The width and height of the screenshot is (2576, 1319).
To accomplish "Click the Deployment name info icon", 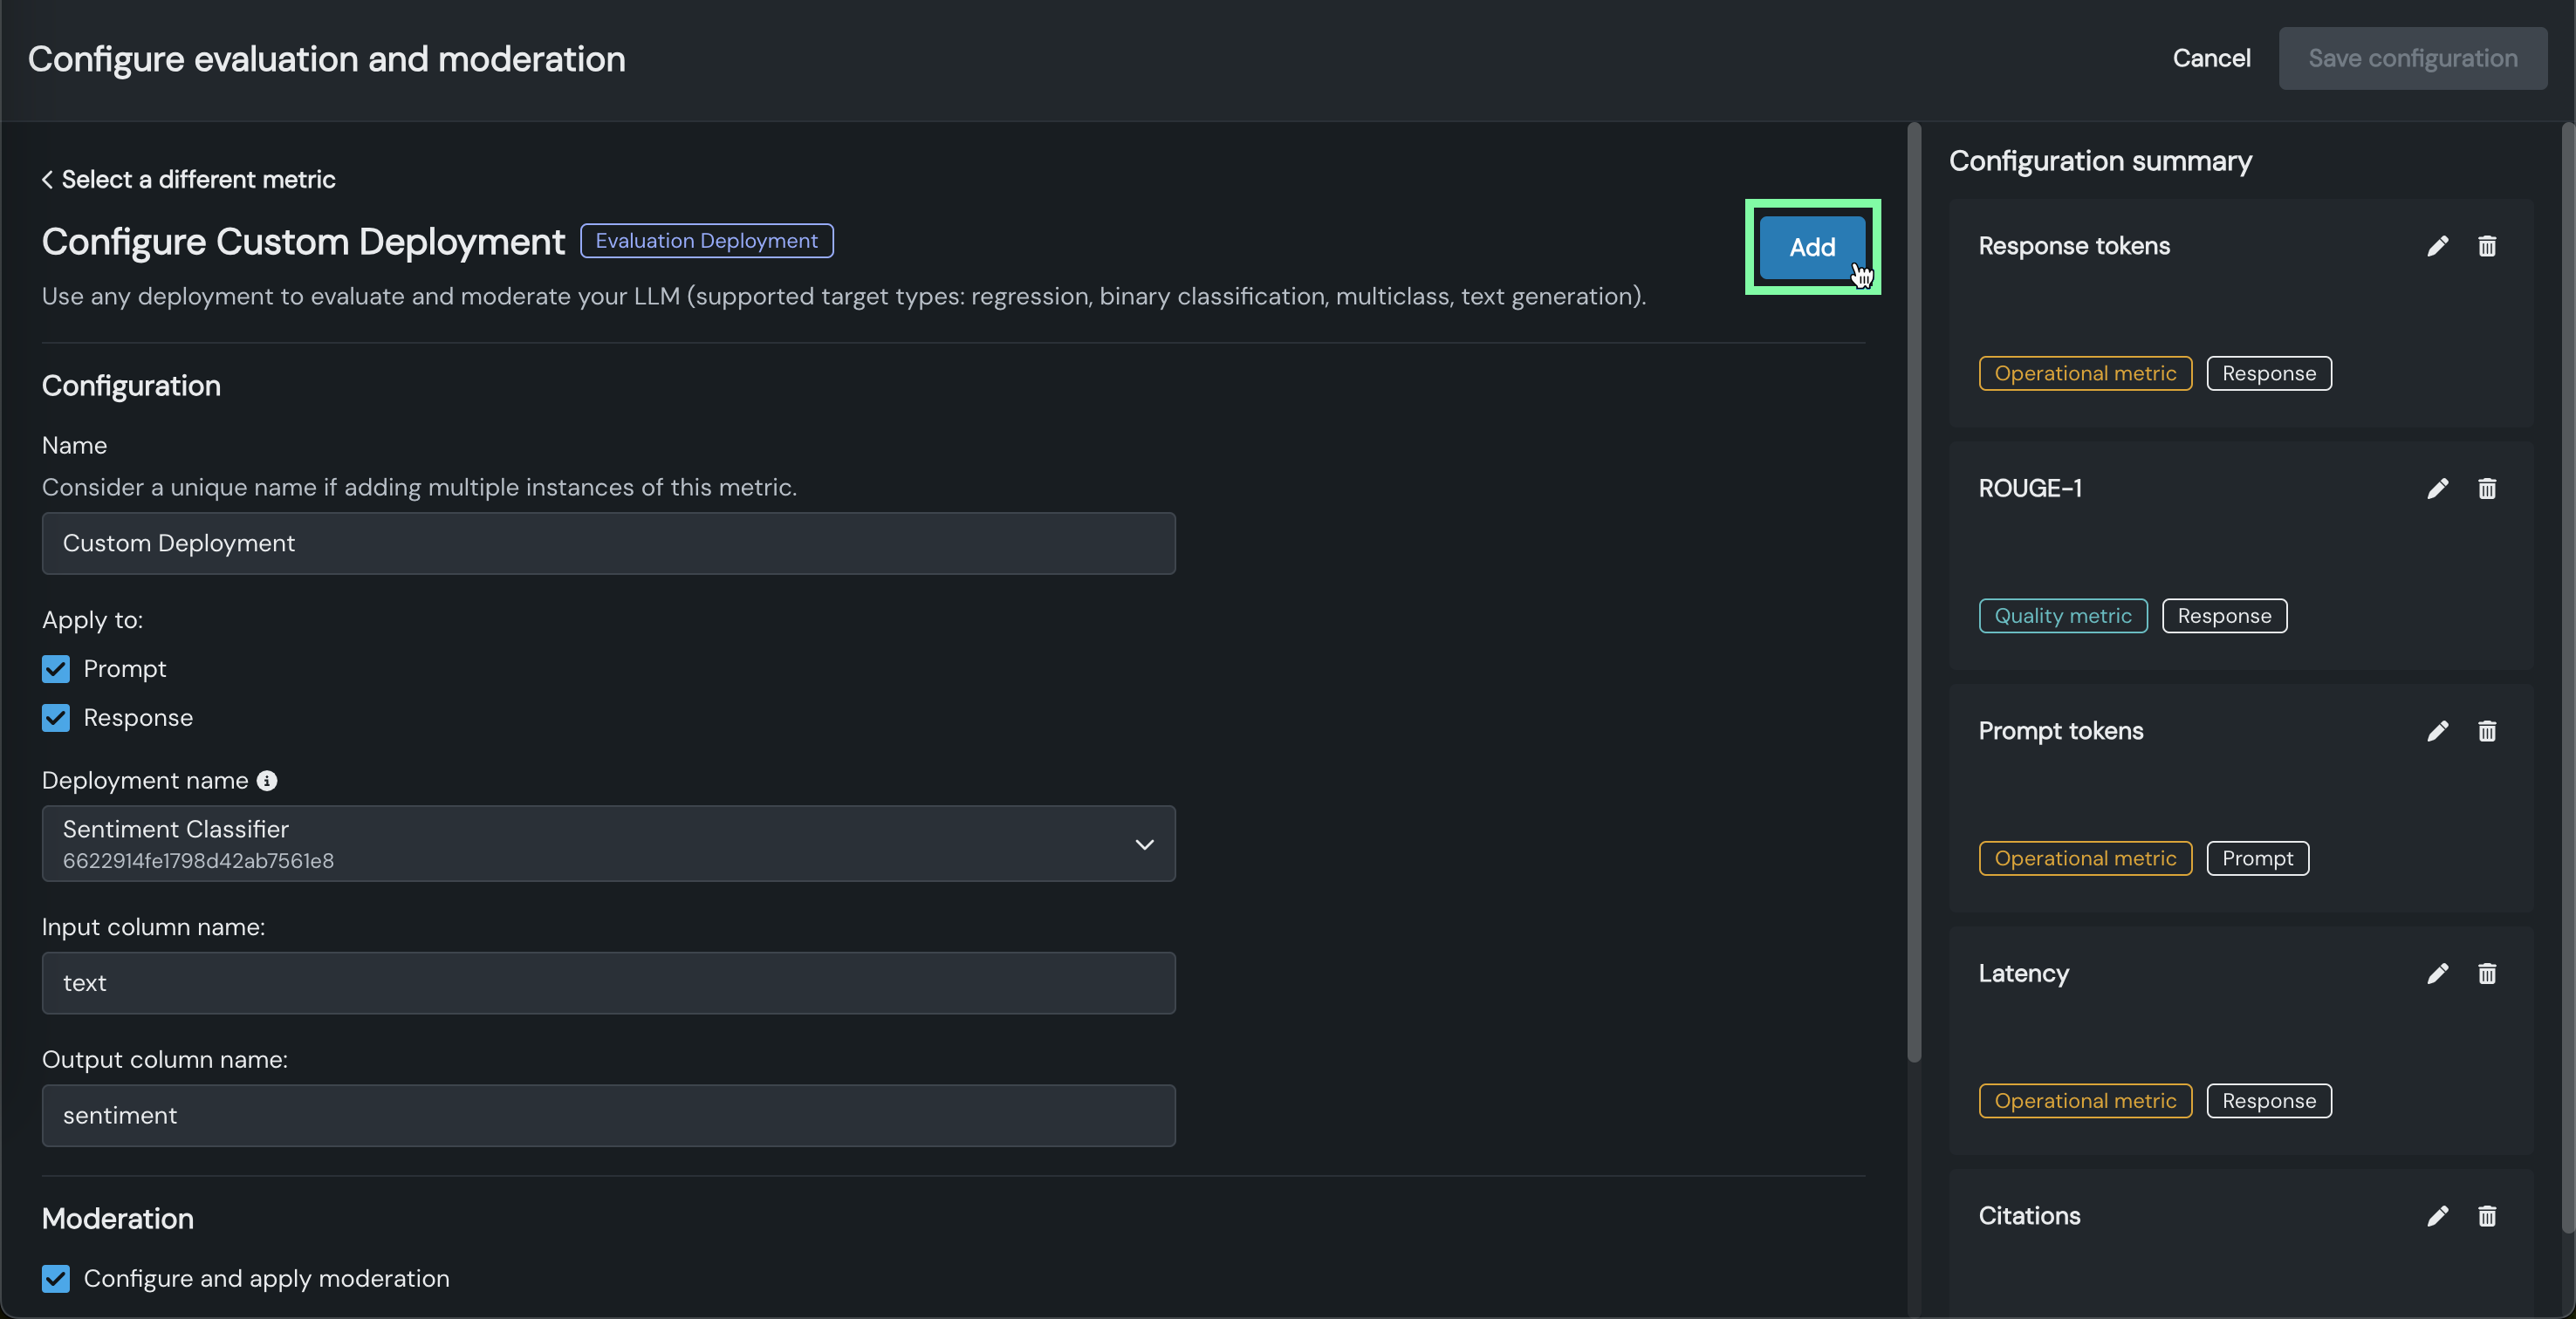I will (266, 780).
